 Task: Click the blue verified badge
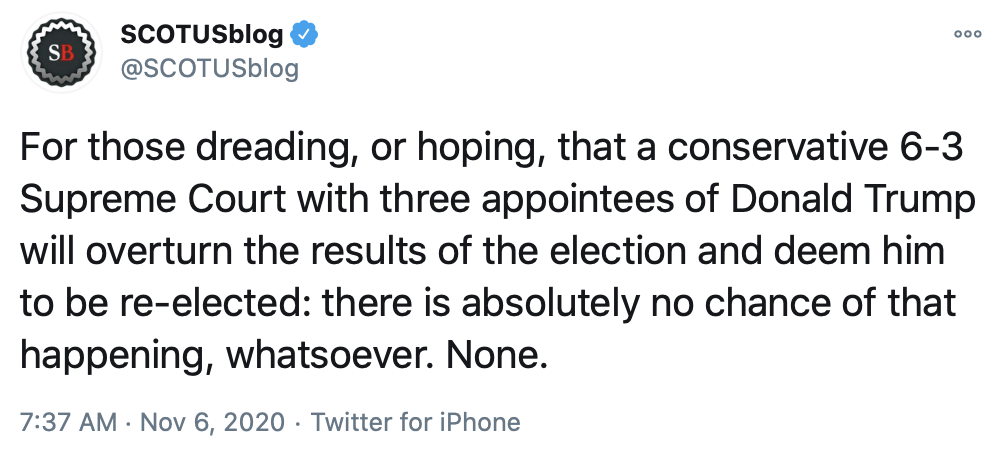(x=304, y=35)
